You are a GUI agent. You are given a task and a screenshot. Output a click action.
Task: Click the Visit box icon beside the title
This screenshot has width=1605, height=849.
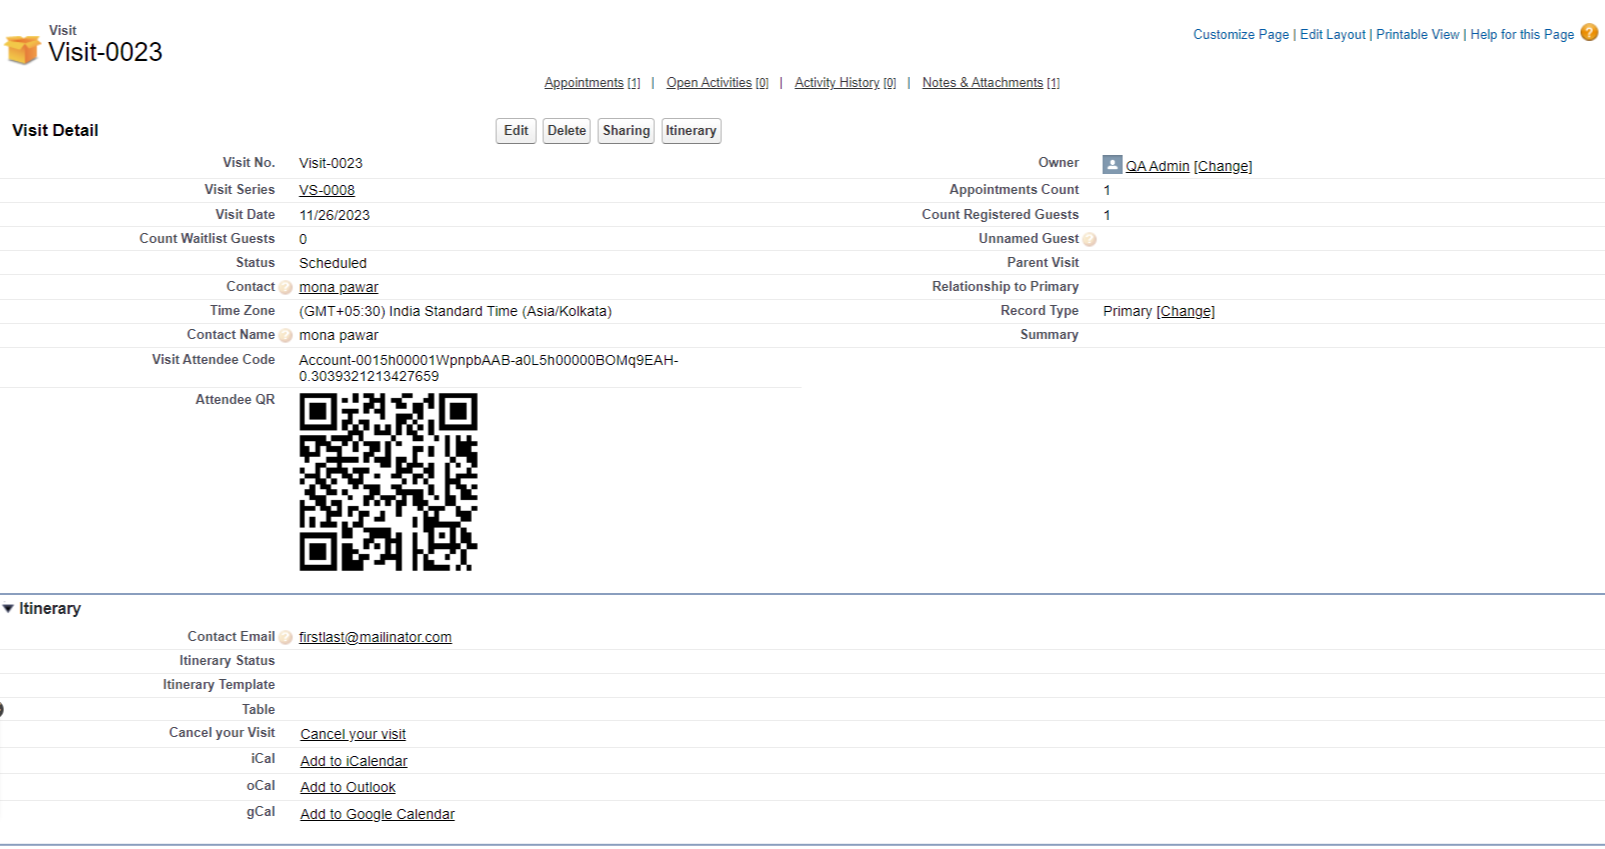(22, 49)
